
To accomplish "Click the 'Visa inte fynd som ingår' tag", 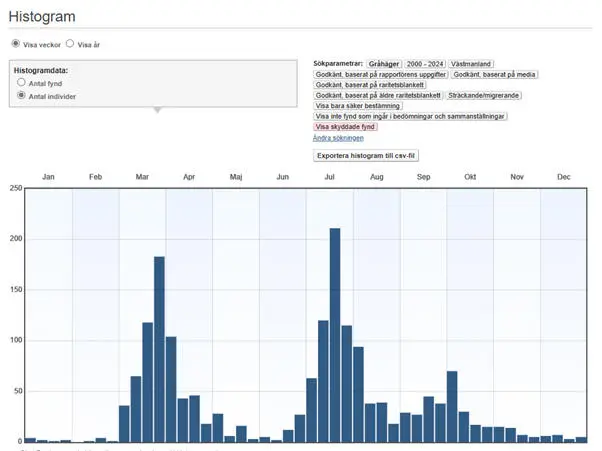I will pos(410,116).
